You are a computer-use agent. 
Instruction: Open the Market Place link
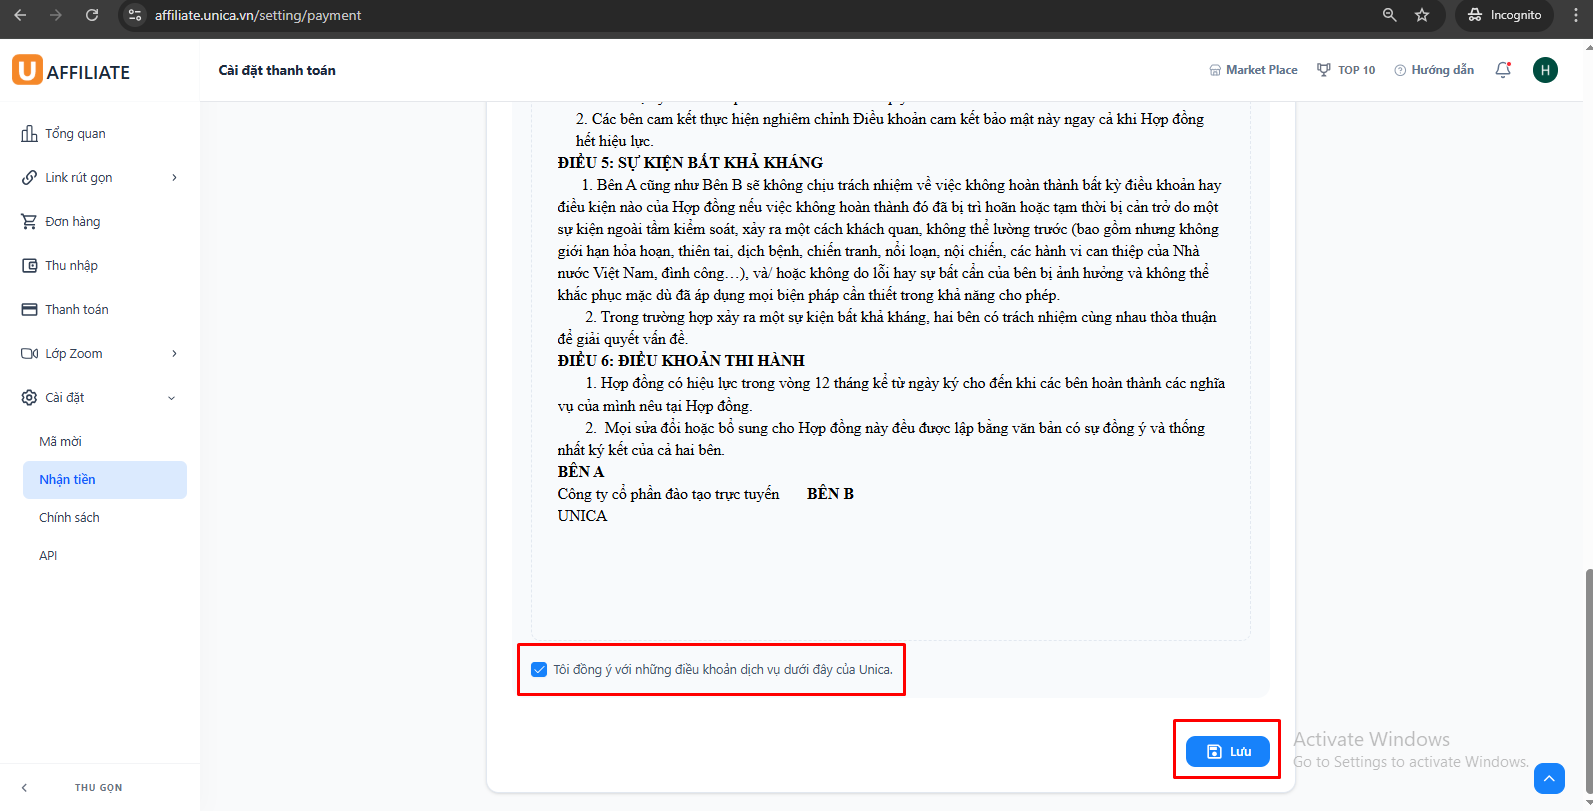(1253, 70)
